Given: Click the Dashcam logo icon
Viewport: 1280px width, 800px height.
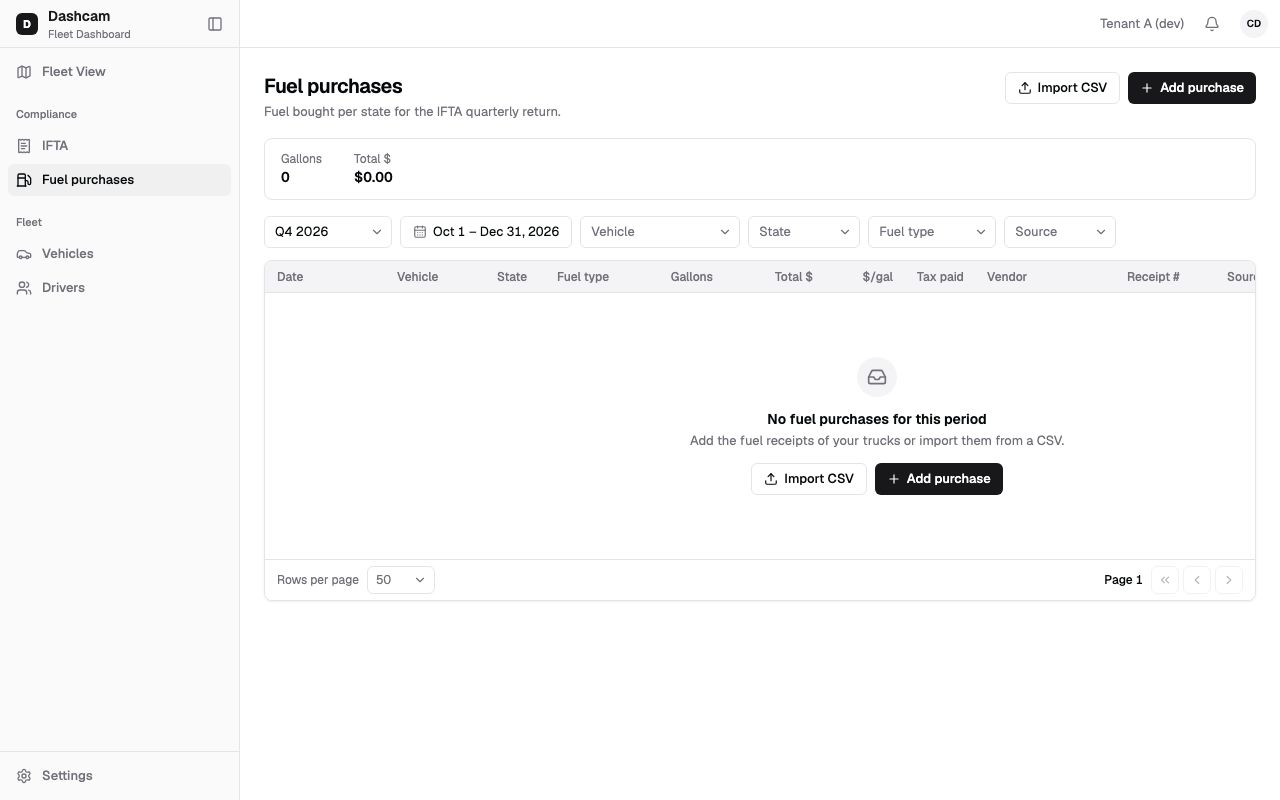Looking at the screenshot, I should click(27, 24).
